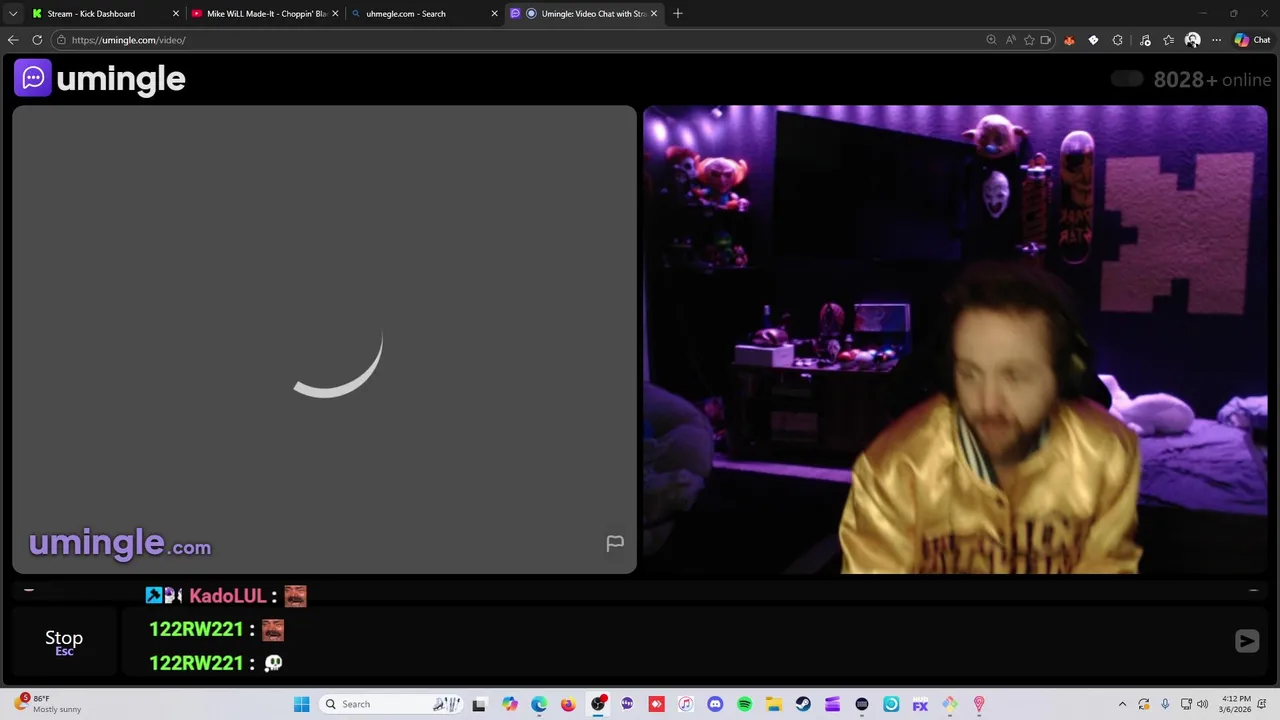Viewport: 1280px width, 720px height.
Task: Click the 122RW221 username beside the face emote
Action: pos(196,629)
